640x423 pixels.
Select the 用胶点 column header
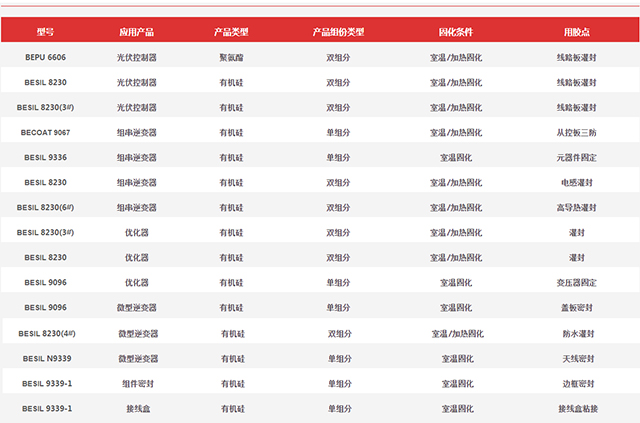pyautogui.click(x=576, y=32)
